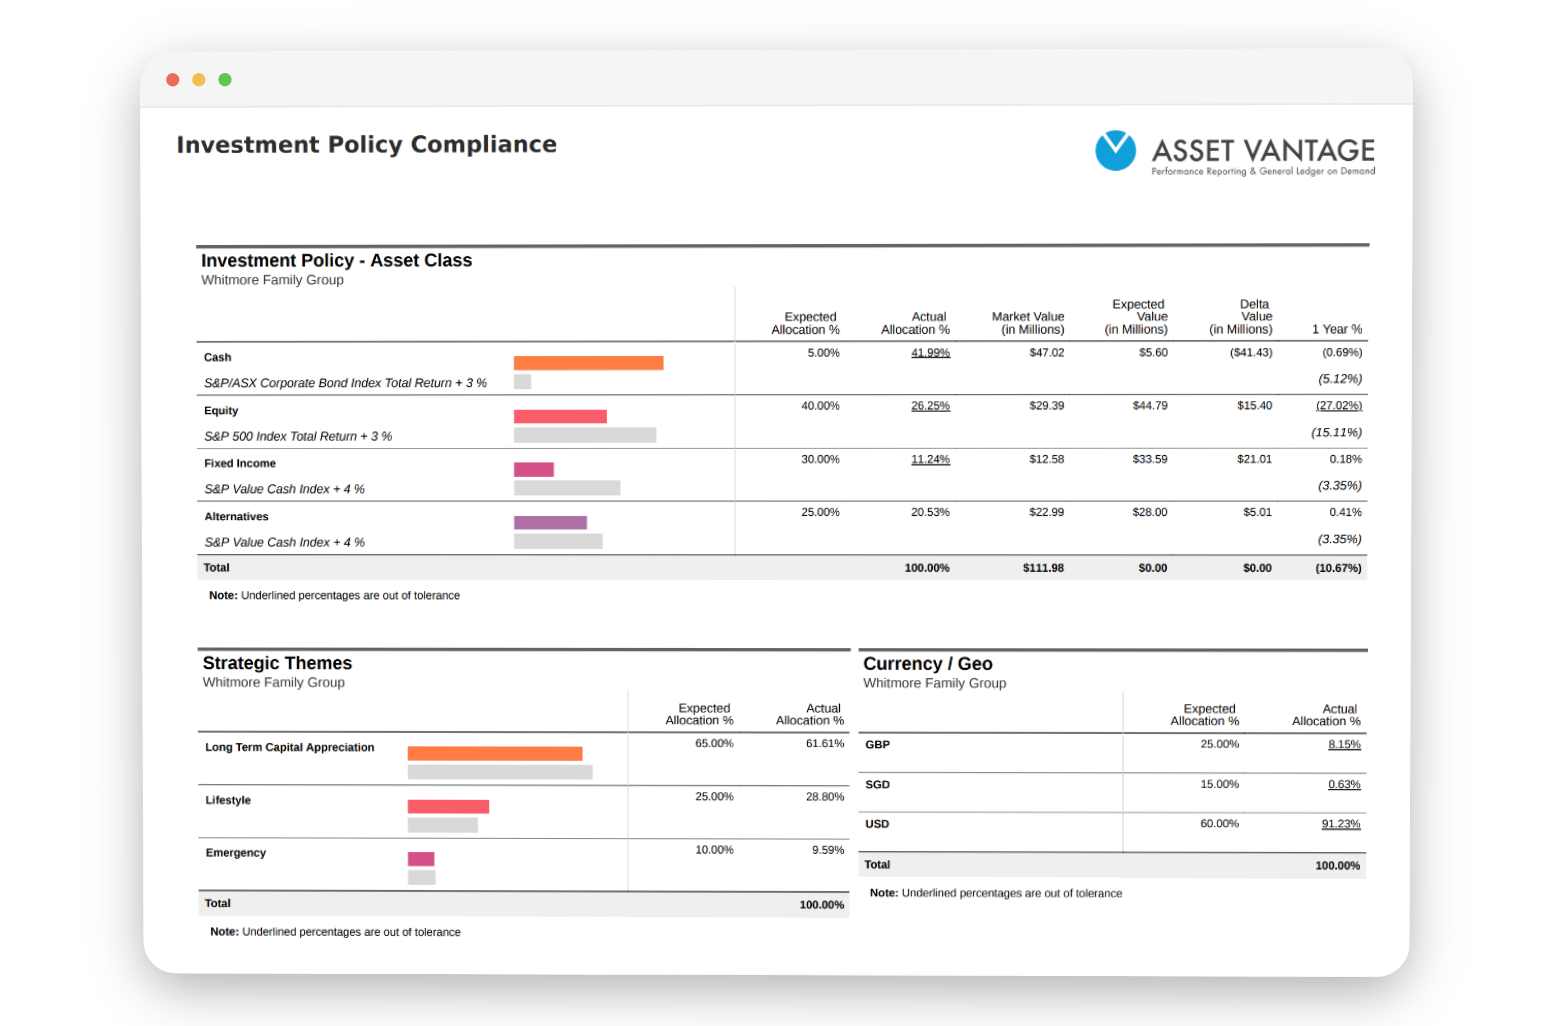The image size is (1548, 1026).
Task: Click the green maximize window dot
Action: [x=225, y=80]
